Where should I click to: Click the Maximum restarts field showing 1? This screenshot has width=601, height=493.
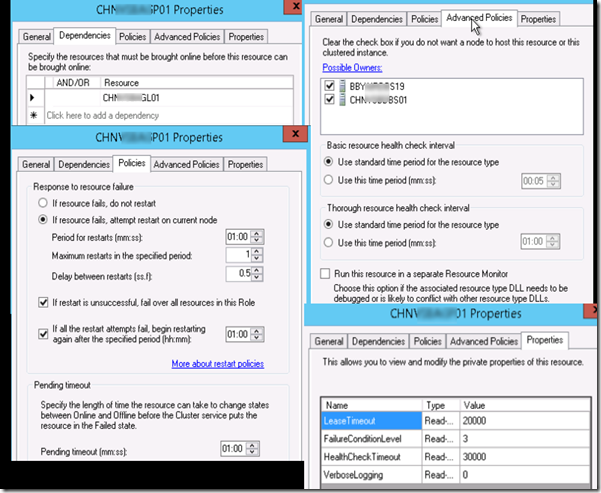click(238, 255)
